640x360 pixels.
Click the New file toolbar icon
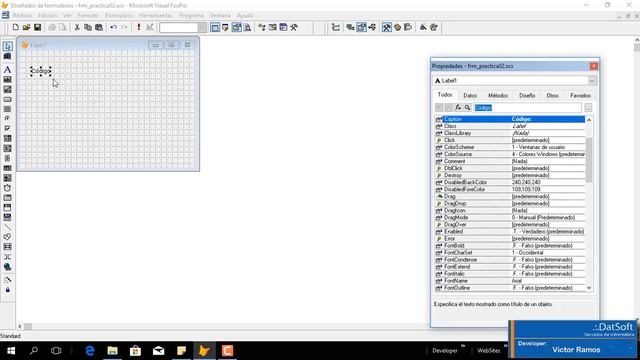pos(16,27)
